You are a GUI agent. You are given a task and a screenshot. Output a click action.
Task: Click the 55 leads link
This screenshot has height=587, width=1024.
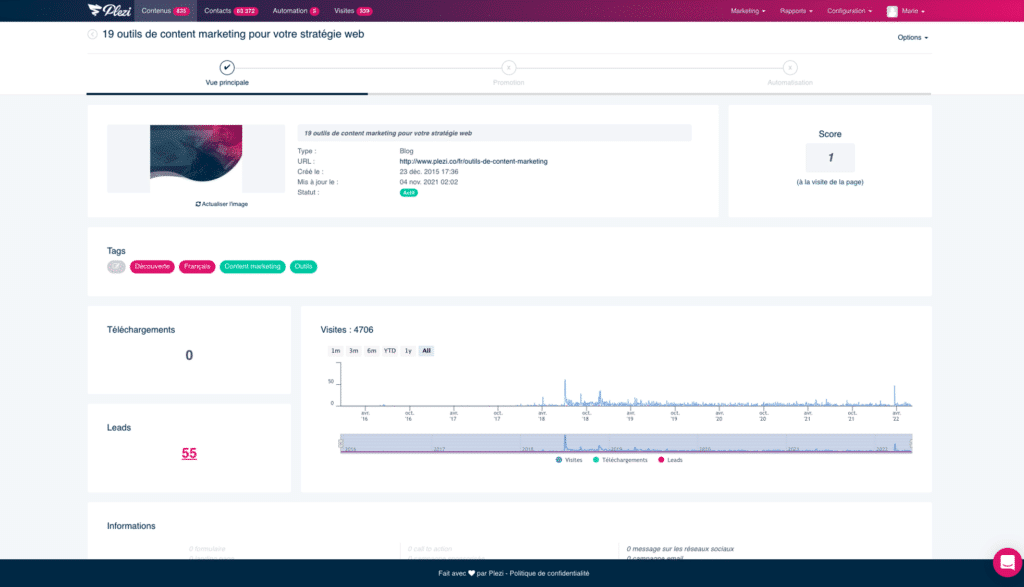tap(189, 453)
